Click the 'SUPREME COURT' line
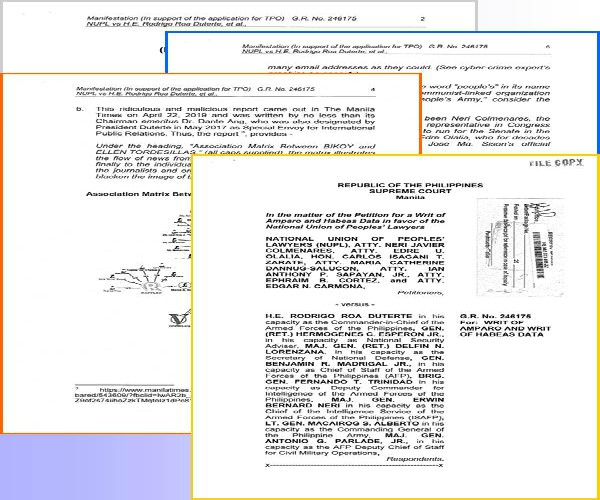Image resolution: width=600 pixels, height=500 pixels. (x=410, y=191)
